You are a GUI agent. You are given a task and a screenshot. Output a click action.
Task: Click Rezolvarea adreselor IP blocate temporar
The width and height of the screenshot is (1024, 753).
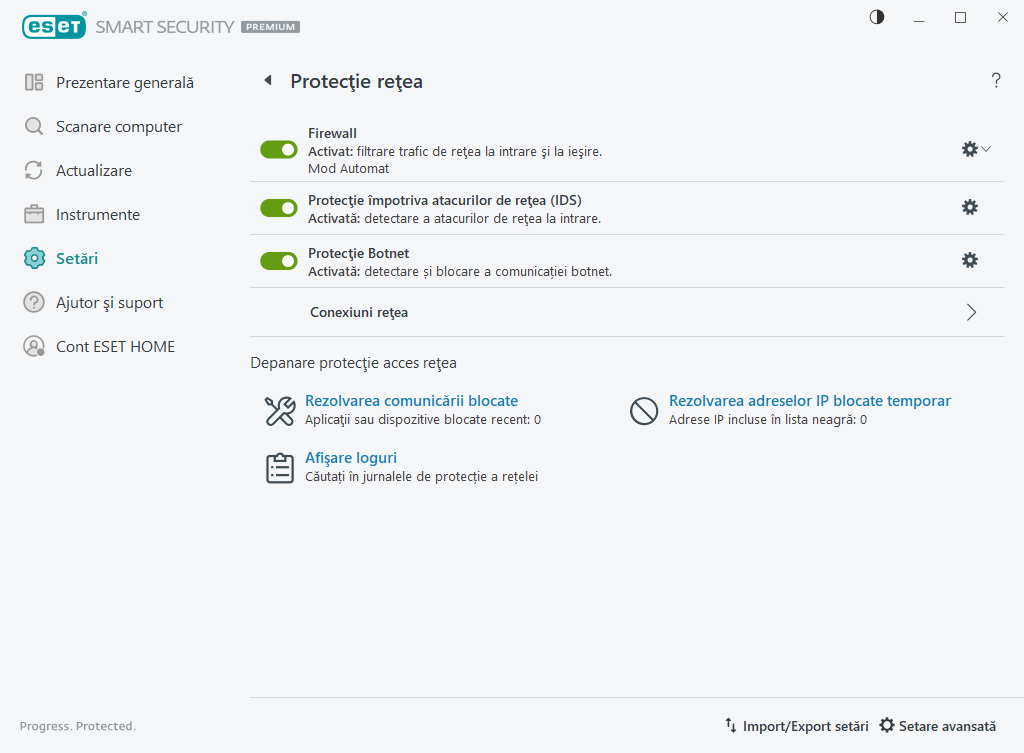click(x=809, y=401)
